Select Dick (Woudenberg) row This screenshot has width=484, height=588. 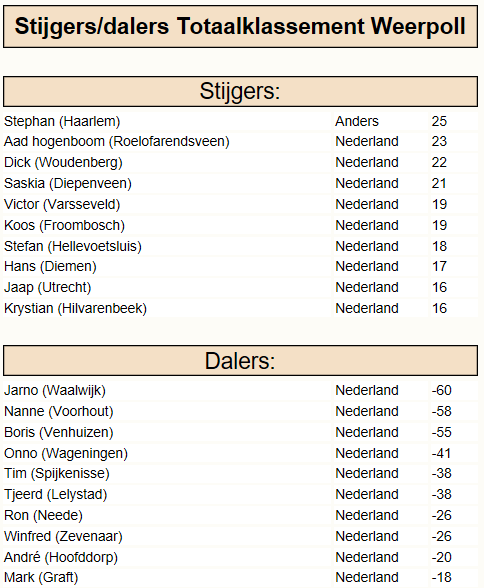[240, 163]
